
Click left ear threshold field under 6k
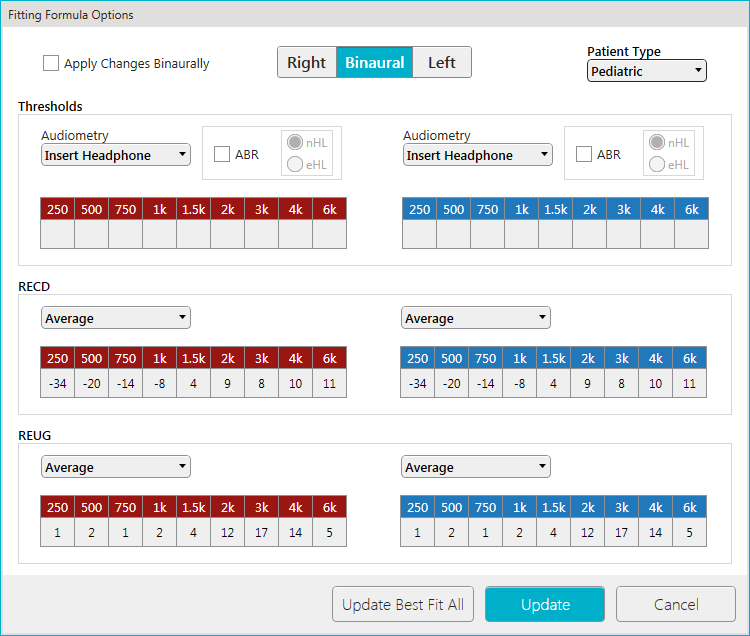692,234
